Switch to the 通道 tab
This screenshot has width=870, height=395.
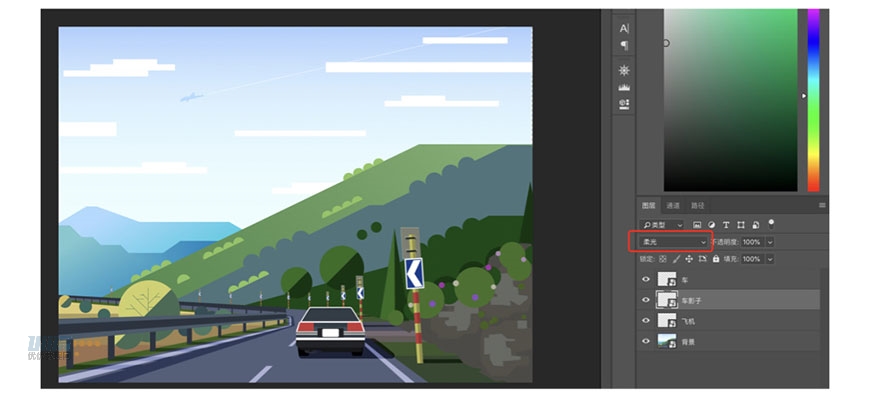(x=673, y=206)
